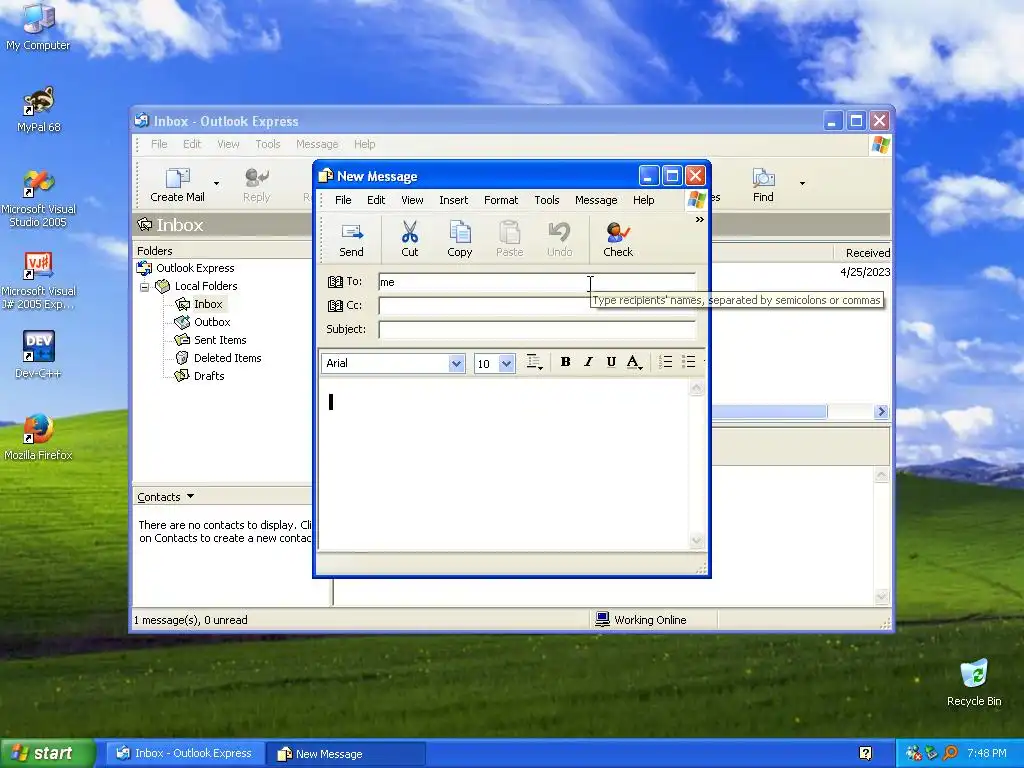This screenshot has width=1024, height=768.
Task: Open the Insert menu
Action: [x=453, y=200]
